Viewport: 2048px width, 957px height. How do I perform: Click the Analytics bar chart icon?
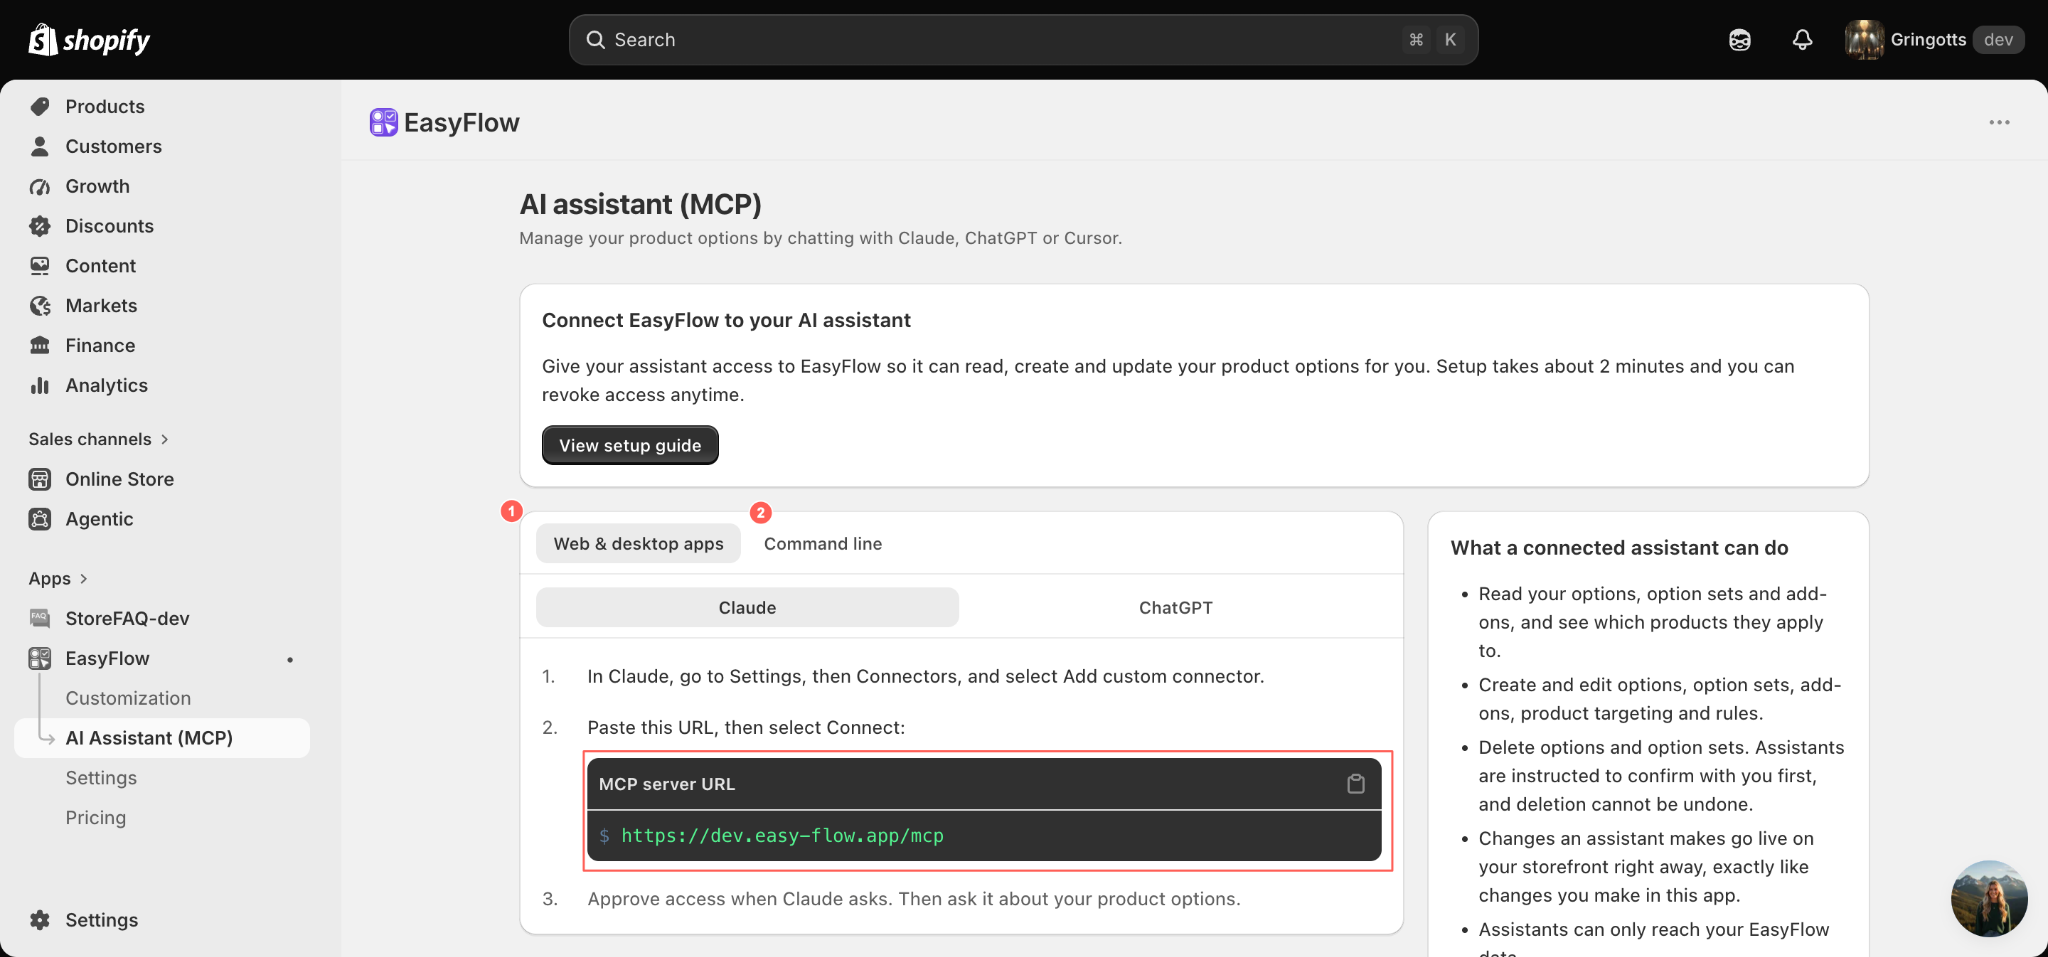tap(40, 385)
